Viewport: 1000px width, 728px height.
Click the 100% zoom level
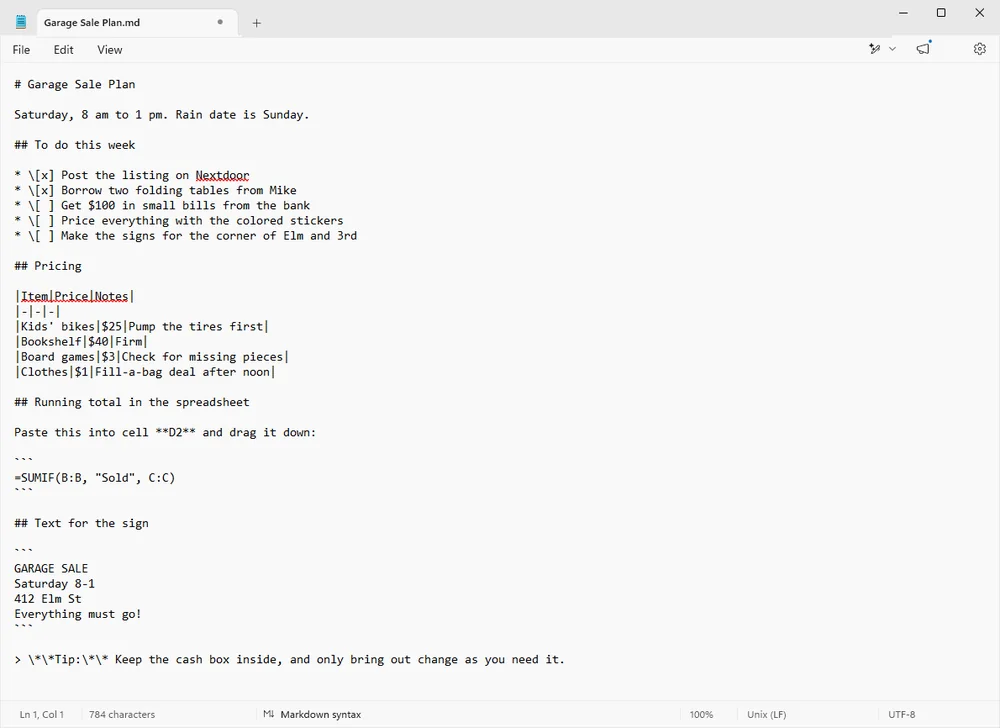[x=701, y=715]
